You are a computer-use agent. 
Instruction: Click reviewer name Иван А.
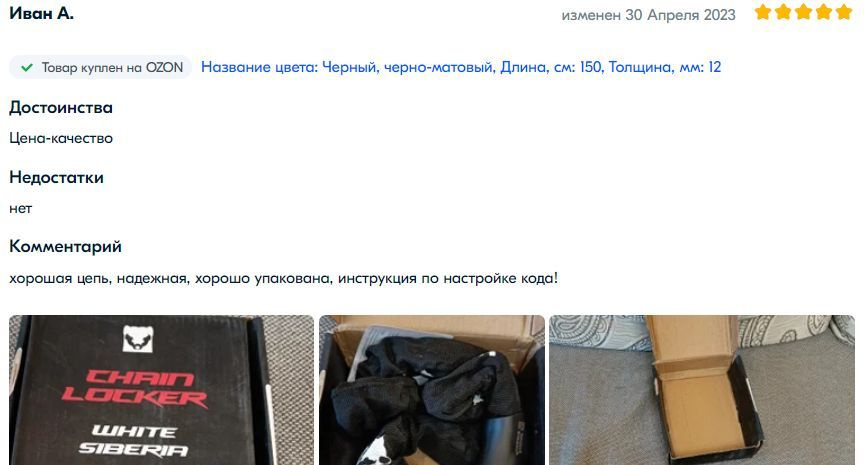coord(41,13)
